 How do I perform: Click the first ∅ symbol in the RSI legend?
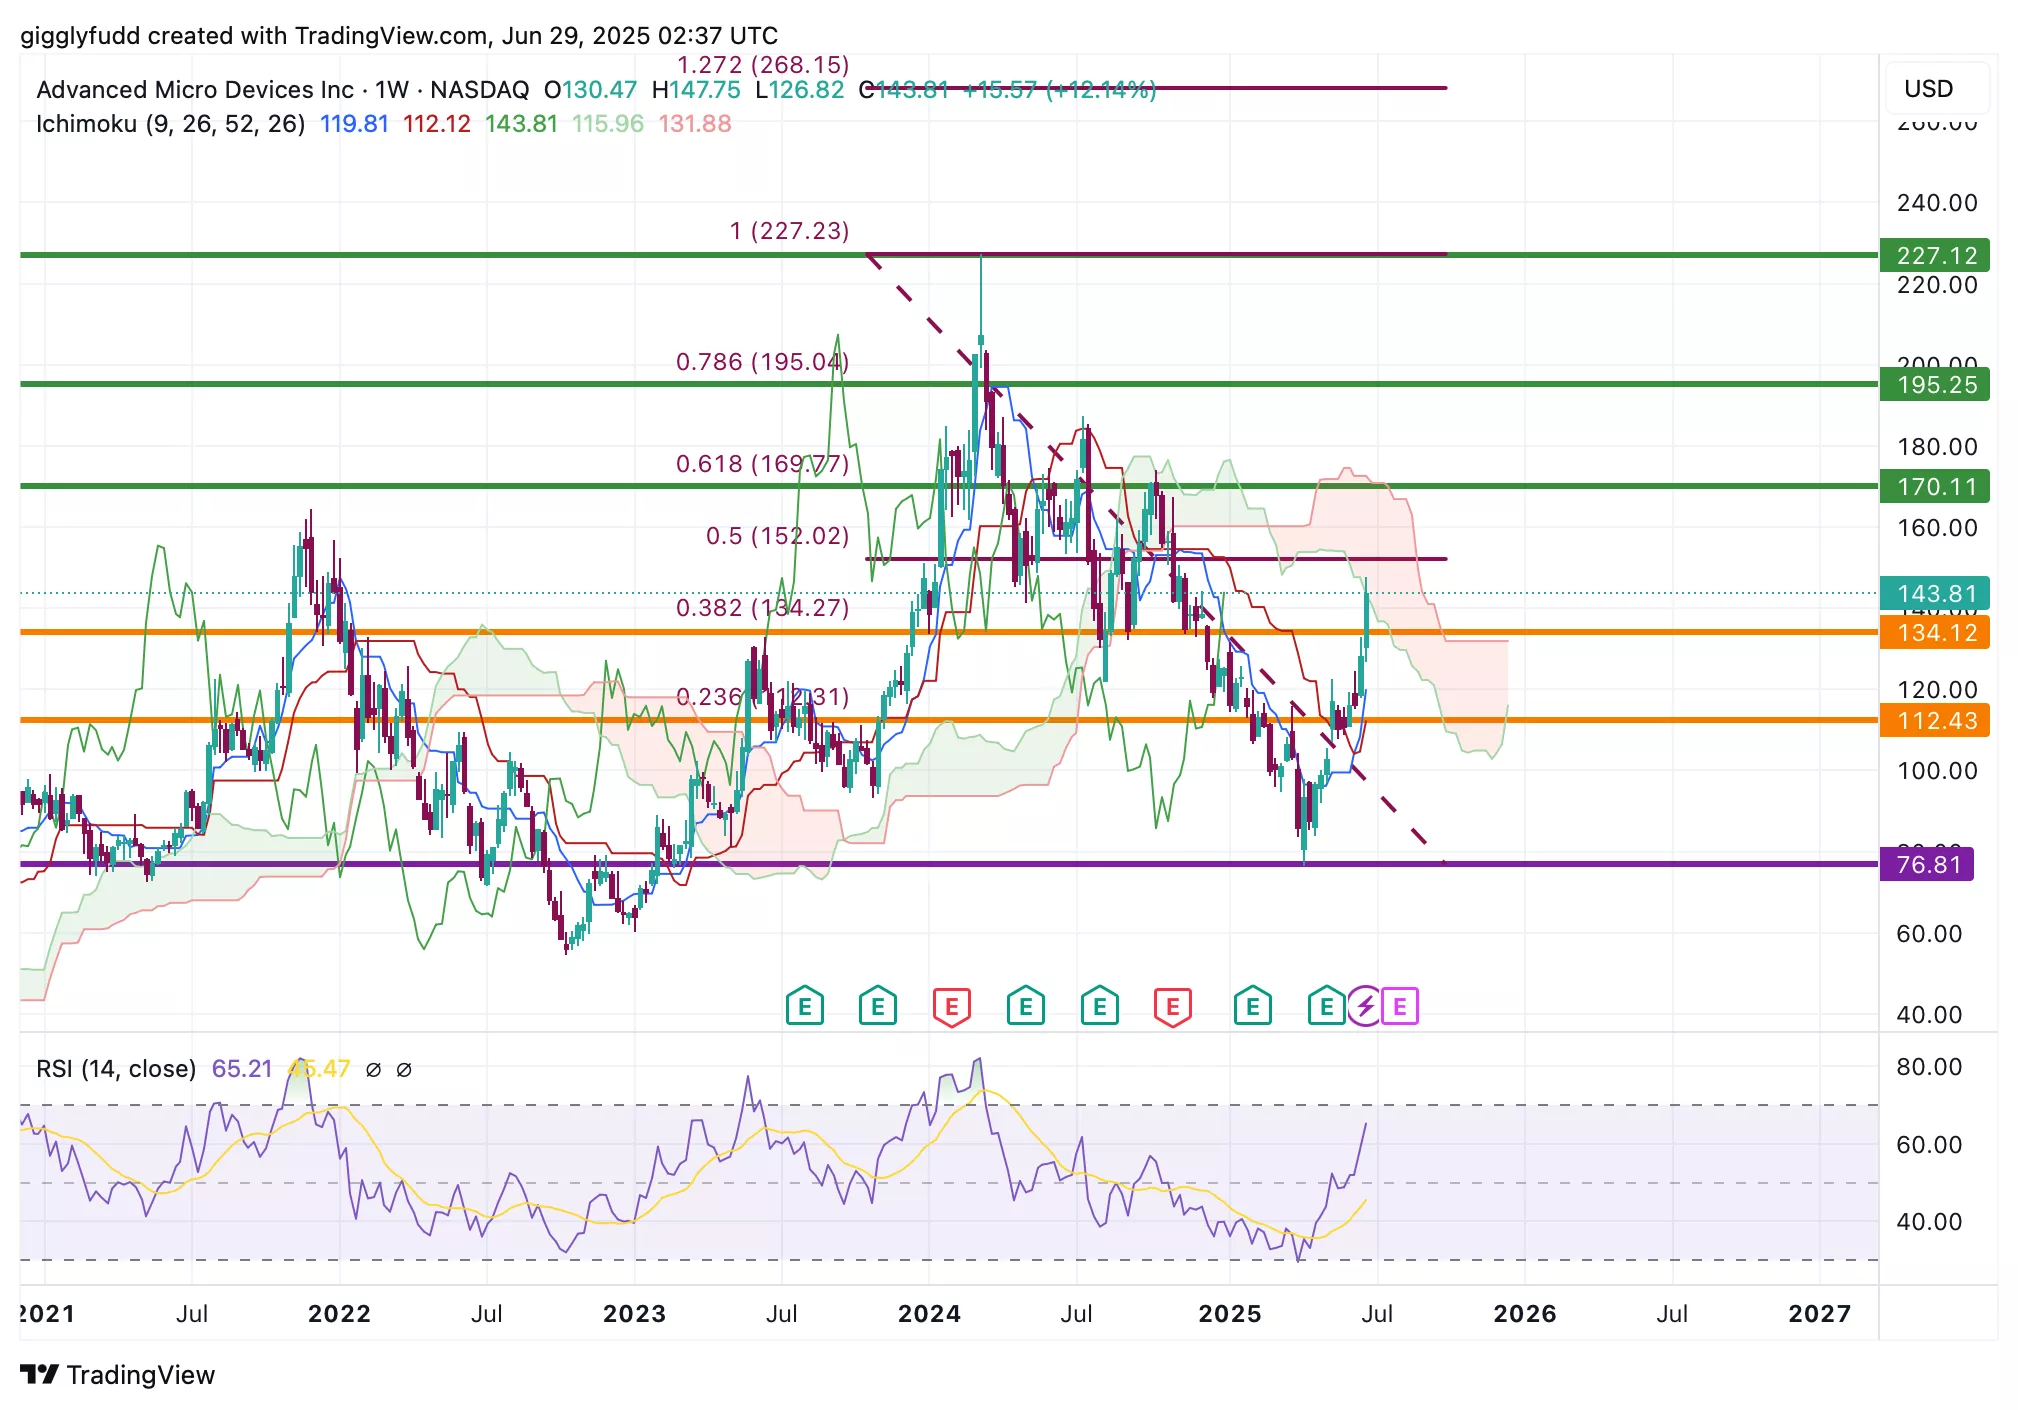[373, 1069]
